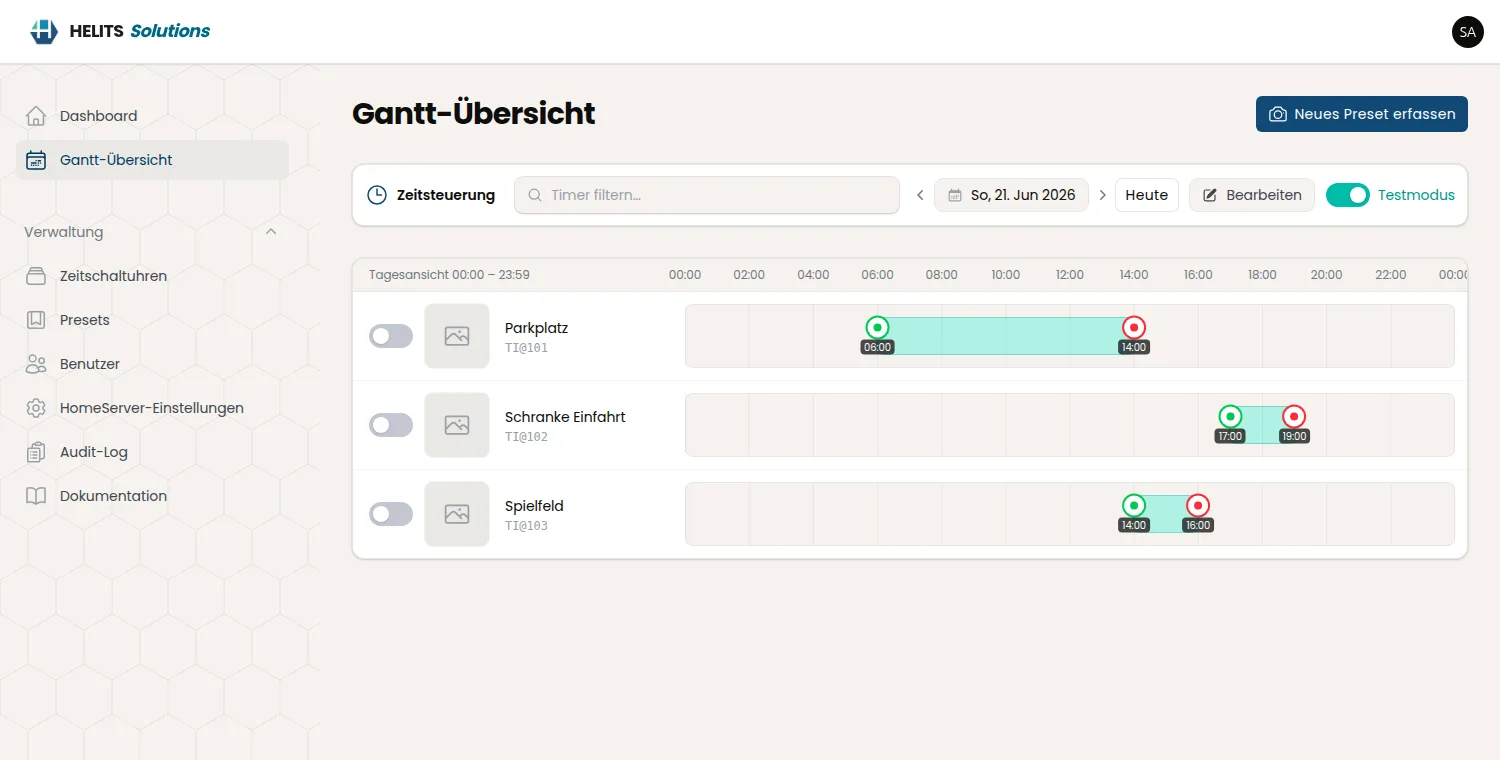Screen dimensions: 1500x760
Task: Click the Presets bookmark icon
Action: (36, 320)
